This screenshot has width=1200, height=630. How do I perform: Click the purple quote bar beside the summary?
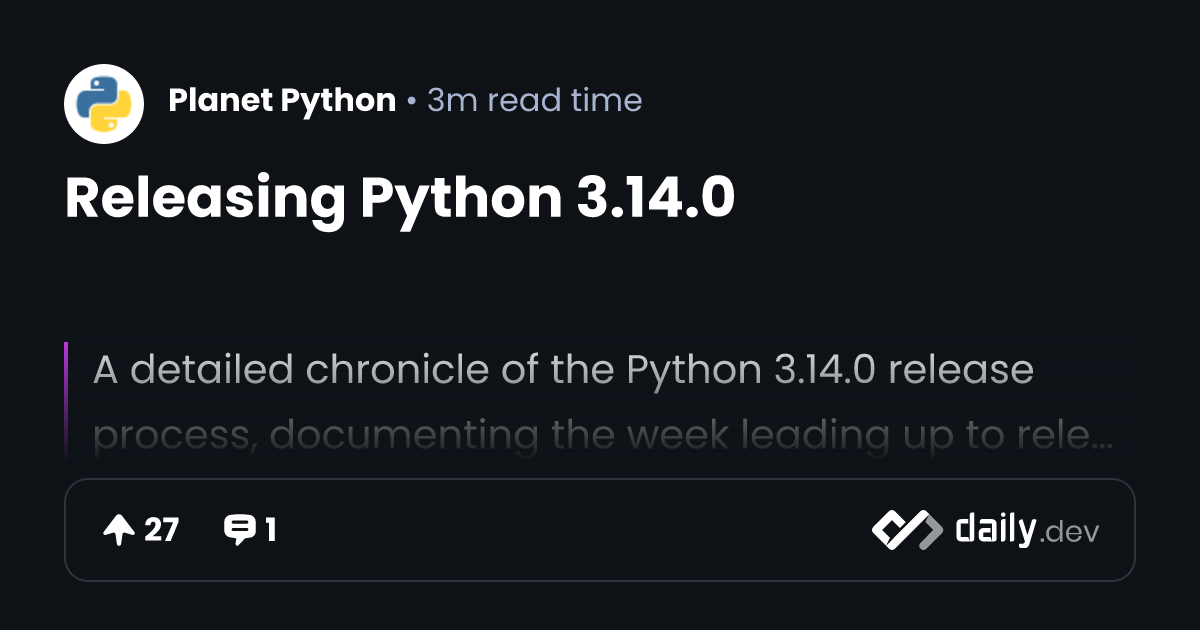click(x=66, y=400)
